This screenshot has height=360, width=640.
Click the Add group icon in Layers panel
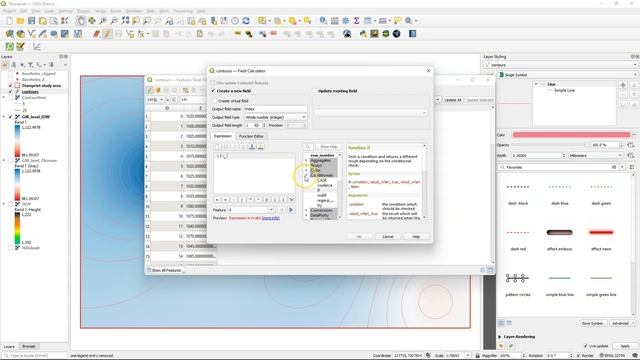coord(13,65)
